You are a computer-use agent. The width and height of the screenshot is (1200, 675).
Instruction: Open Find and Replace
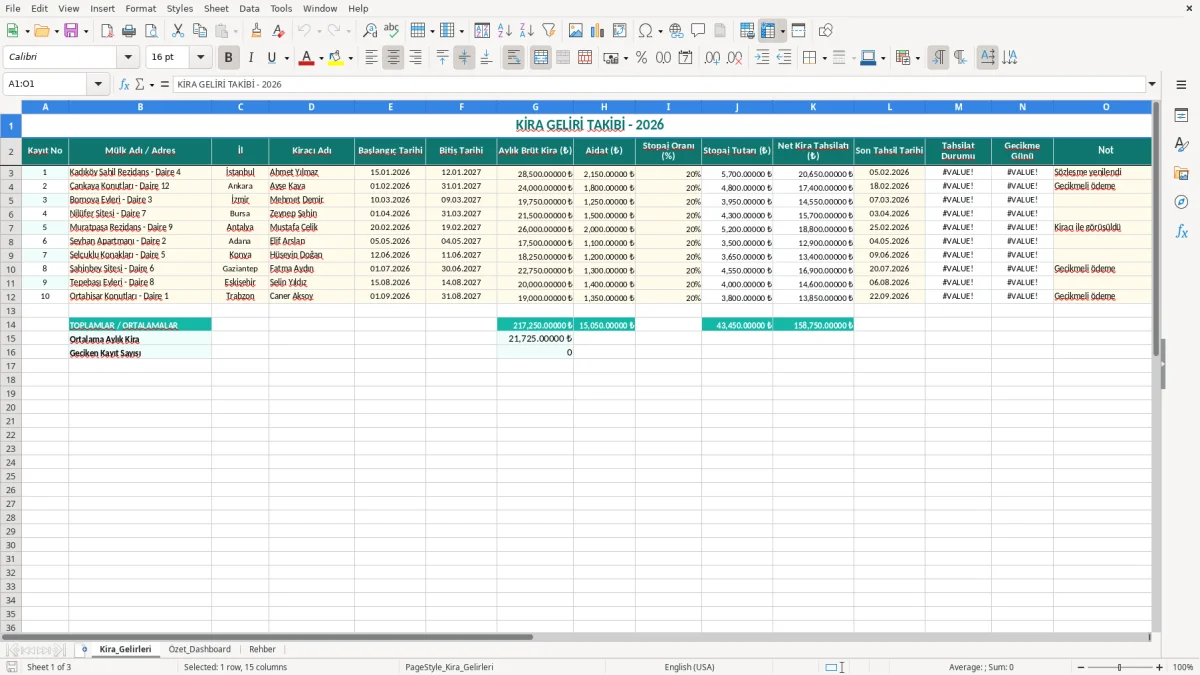click(x=370, y=31)
